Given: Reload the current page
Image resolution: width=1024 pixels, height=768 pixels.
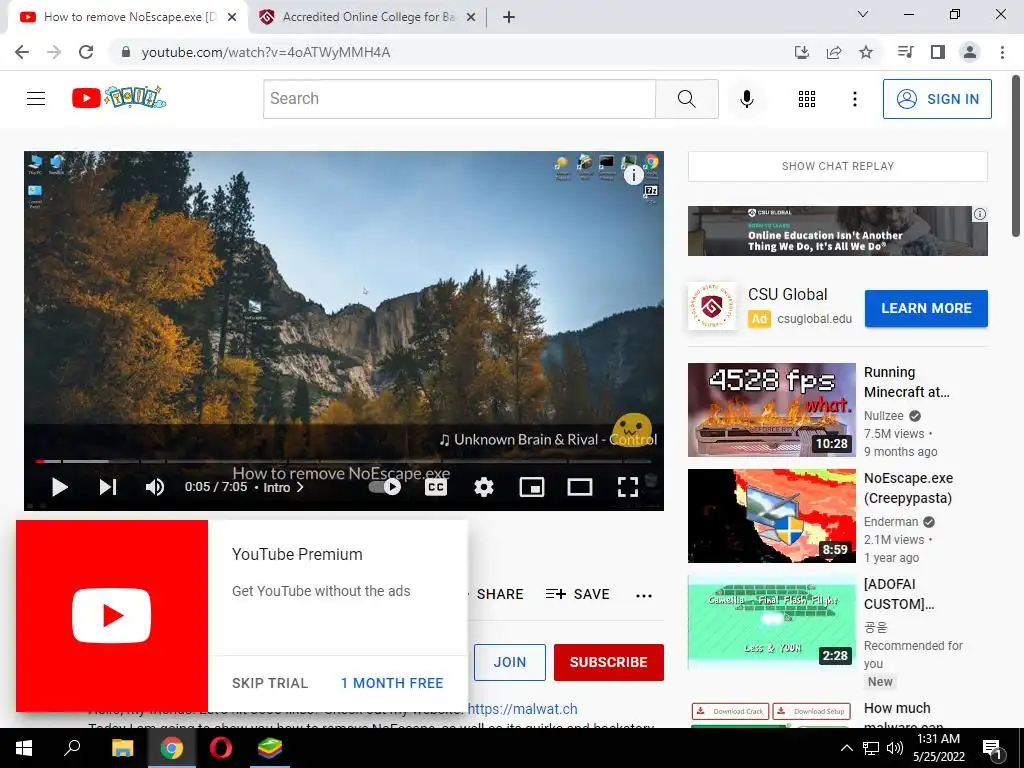Looking at the screenshot, I should click(86, 52).
